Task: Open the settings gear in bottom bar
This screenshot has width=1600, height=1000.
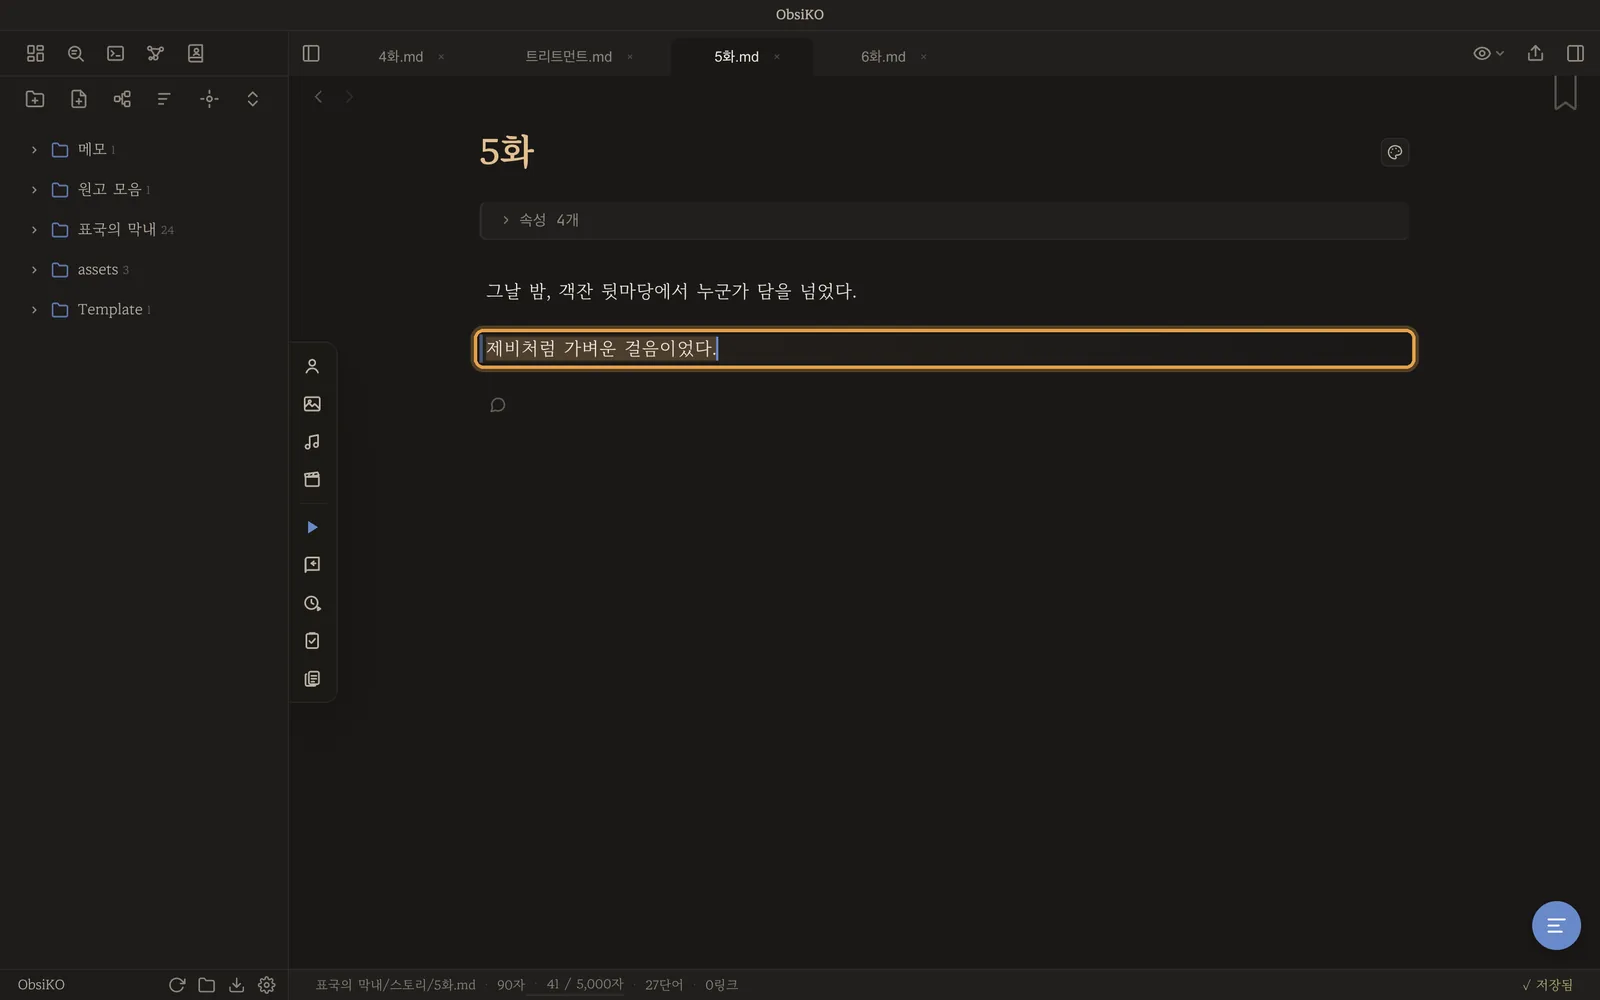Action: click(266, 985)
